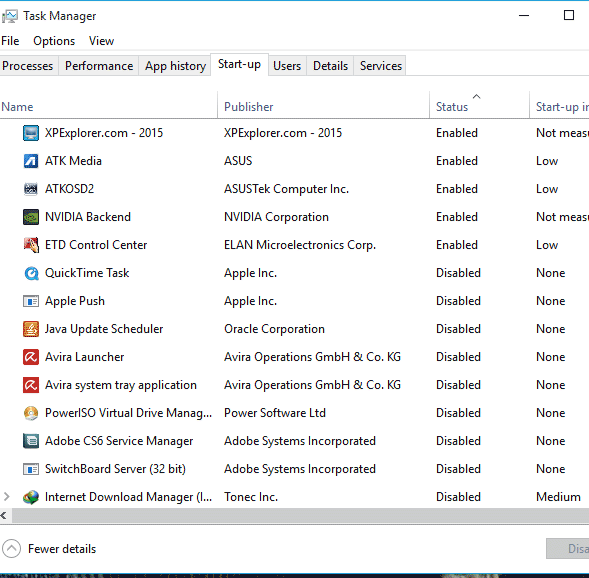Screen dimensions: 589x578
Task: Click the Fewer details link text
Action: (62, 549)
